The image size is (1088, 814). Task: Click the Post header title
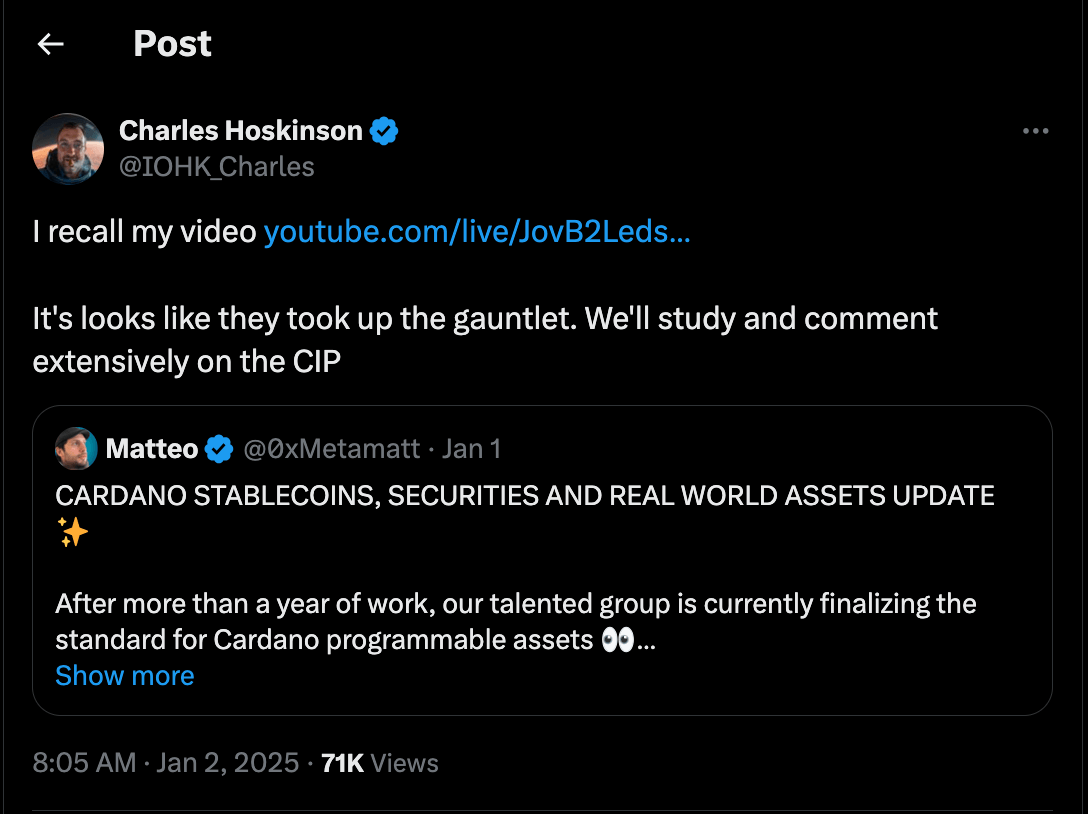coord(172,44)
